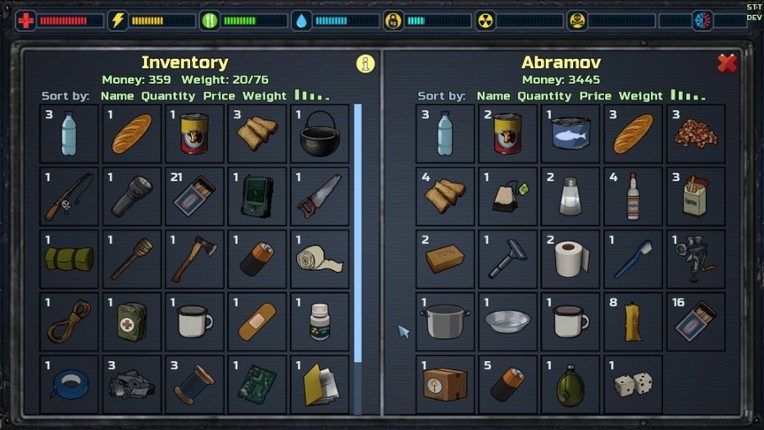Viewport: 764px width, 430px height.
Task: Select the first aid kit item
Action: (132, 321)
